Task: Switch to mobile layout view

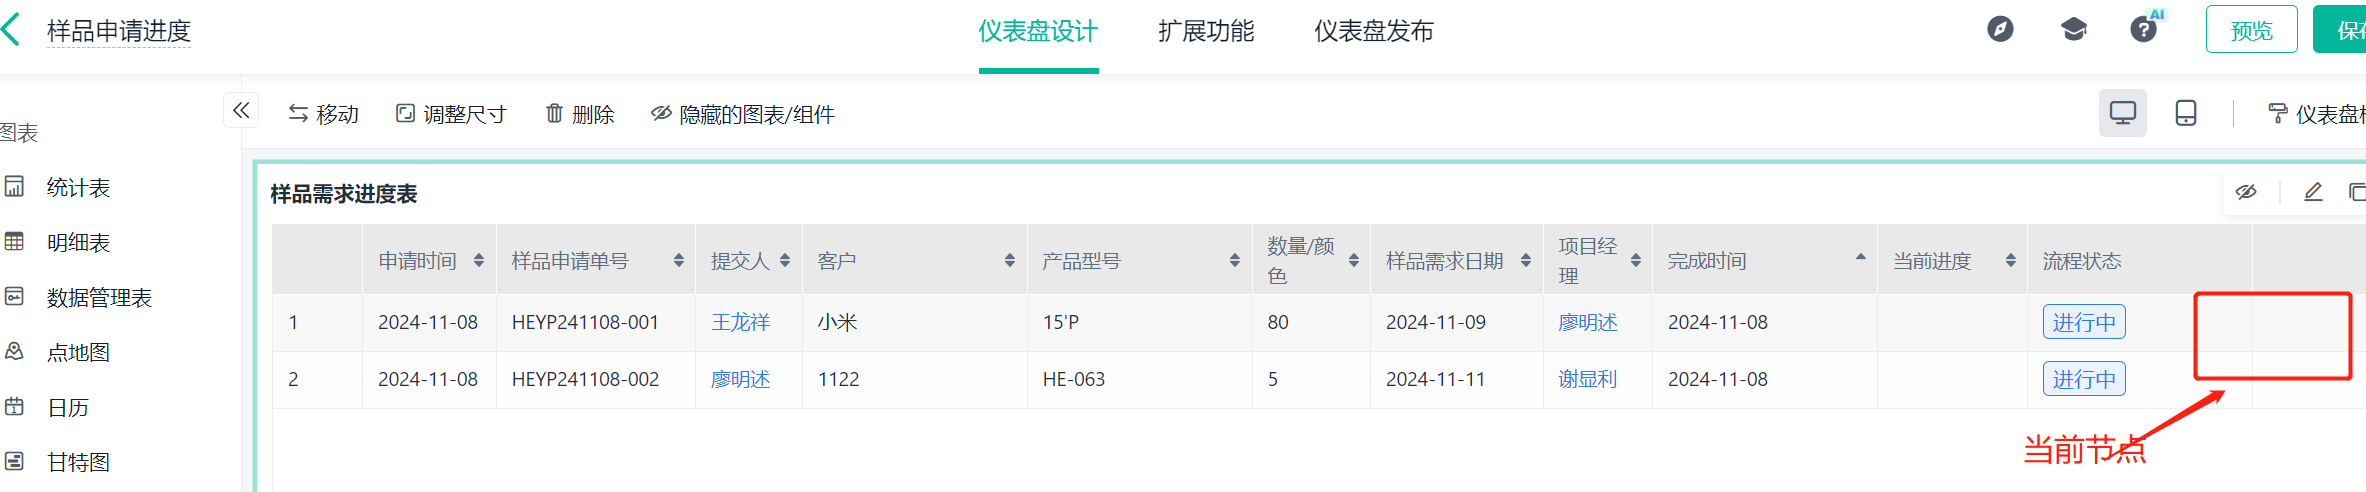Action: [x=2186, y=113]
